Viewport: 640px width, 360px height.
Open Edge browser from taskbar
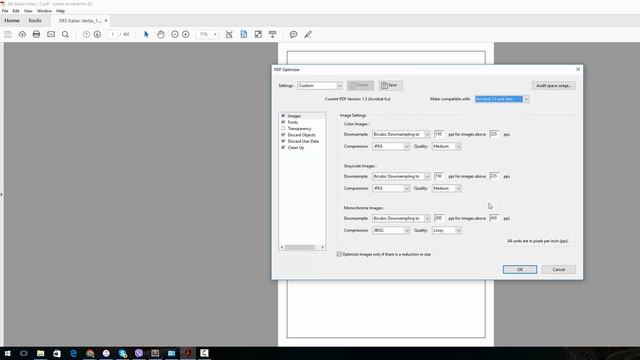pyautogui.click(x=73, y=353)
